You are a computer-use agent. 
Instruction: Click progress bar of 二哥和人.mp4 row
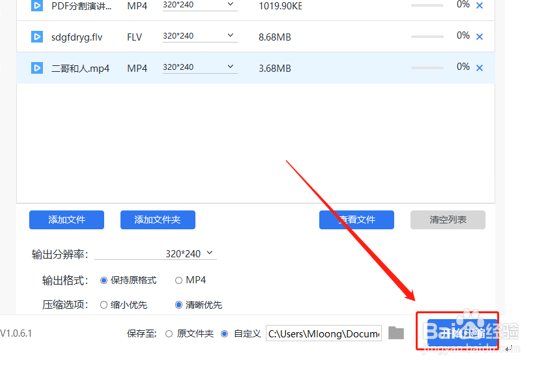427,68
